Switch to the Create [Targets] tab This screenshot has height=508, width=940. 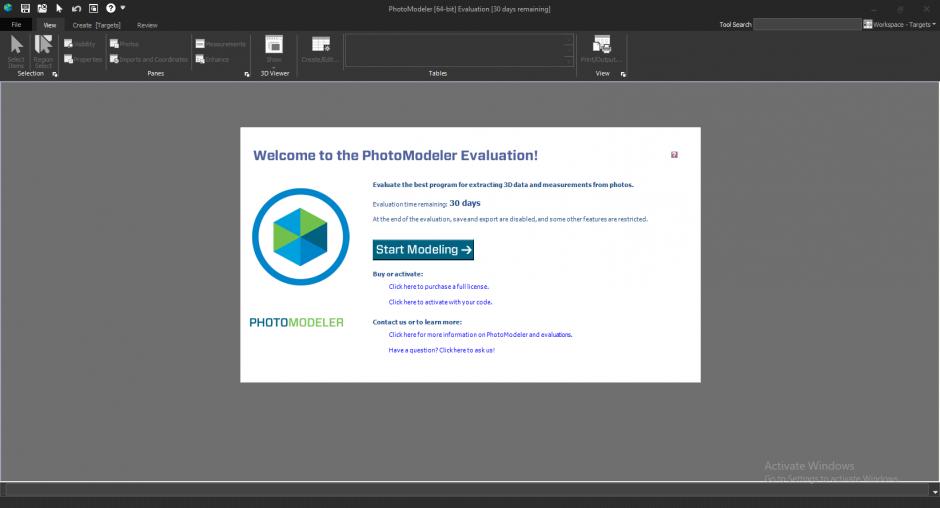(97, 25)
